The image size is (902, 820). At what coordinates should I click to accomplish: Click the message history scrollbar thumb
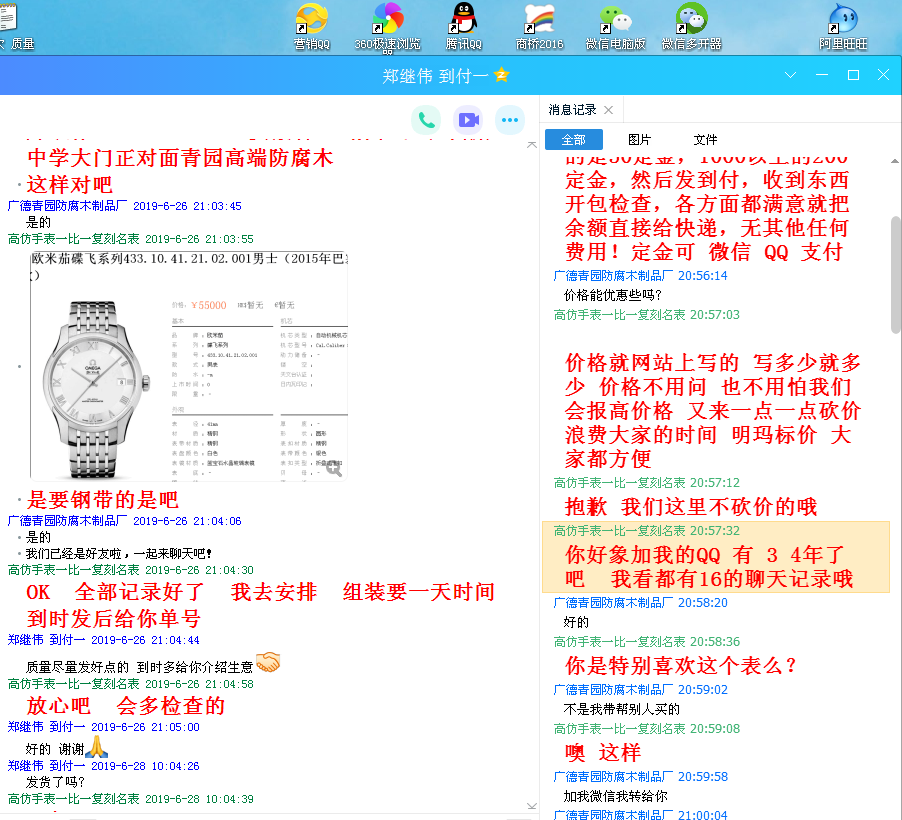896,270
